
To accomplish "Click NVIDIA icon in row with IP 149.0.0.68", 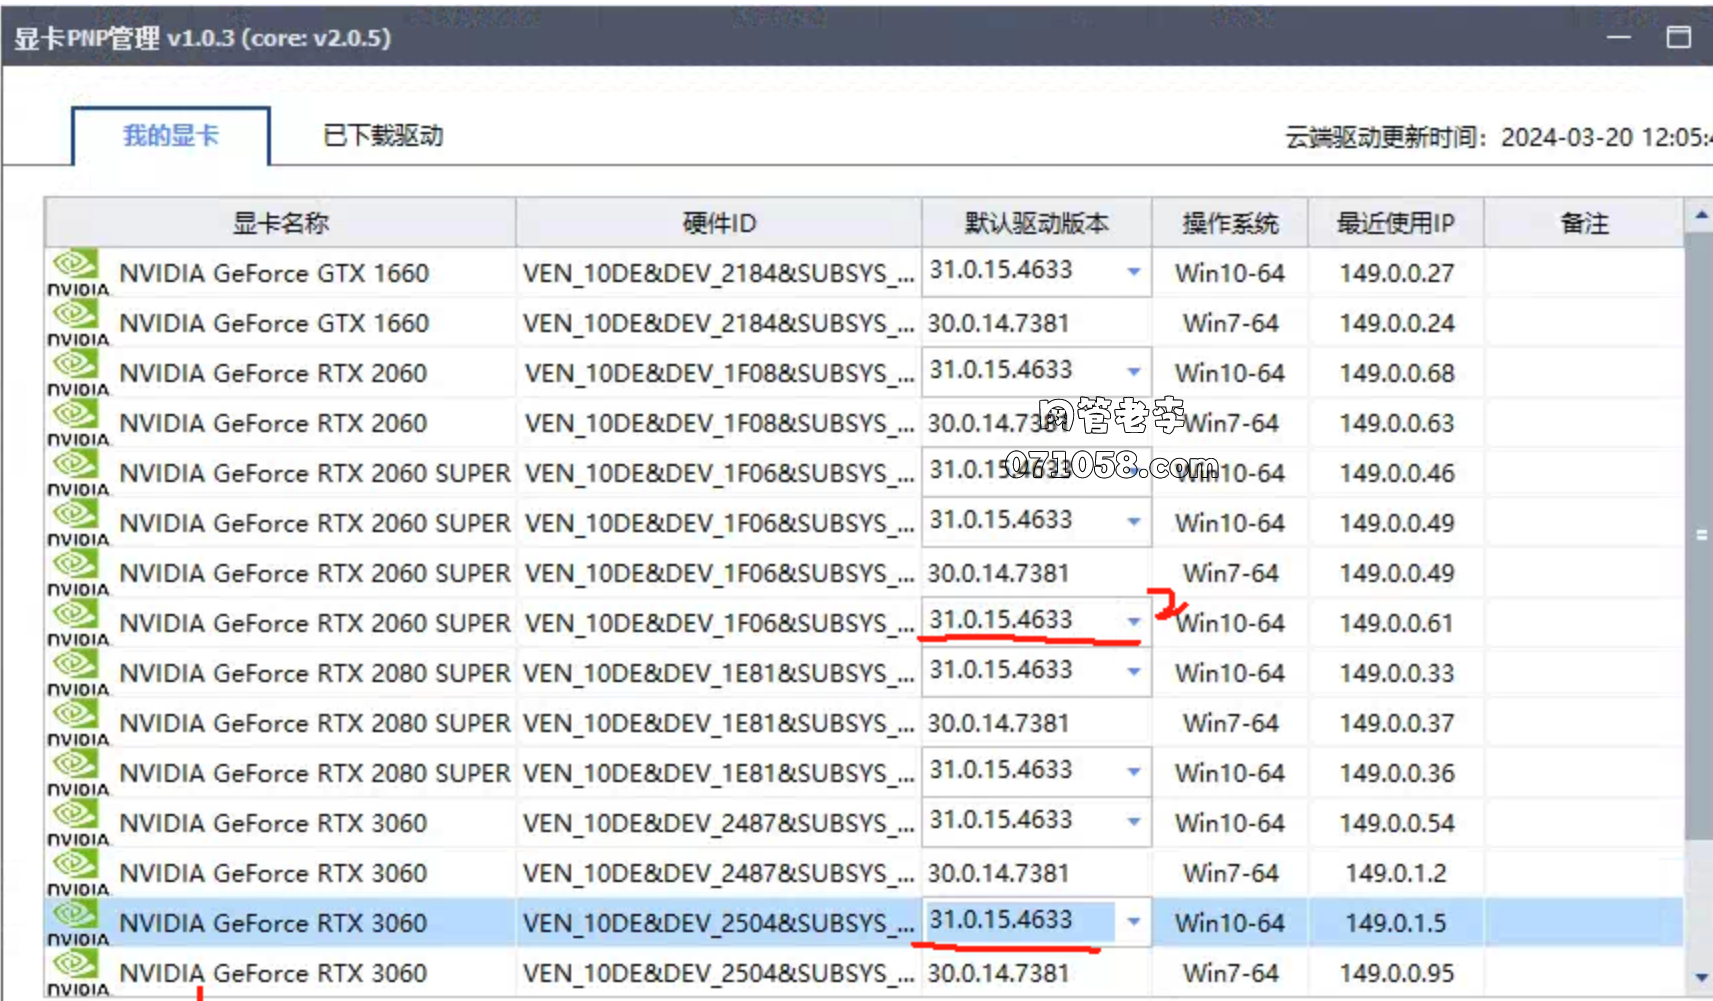I will click(78, 372).
